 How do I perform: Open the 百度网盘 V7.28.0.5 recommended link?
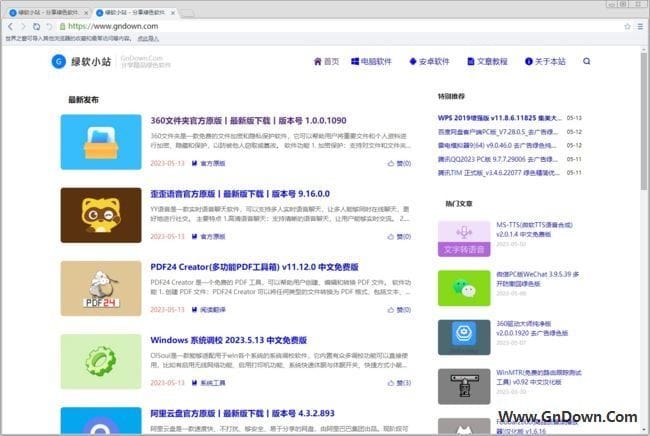tap(498, 132)
